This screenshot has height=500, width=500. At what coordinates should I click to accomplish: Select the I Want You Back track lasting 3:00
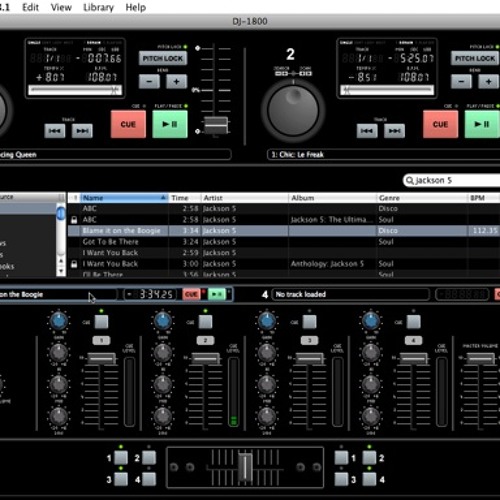click(284, 264)
